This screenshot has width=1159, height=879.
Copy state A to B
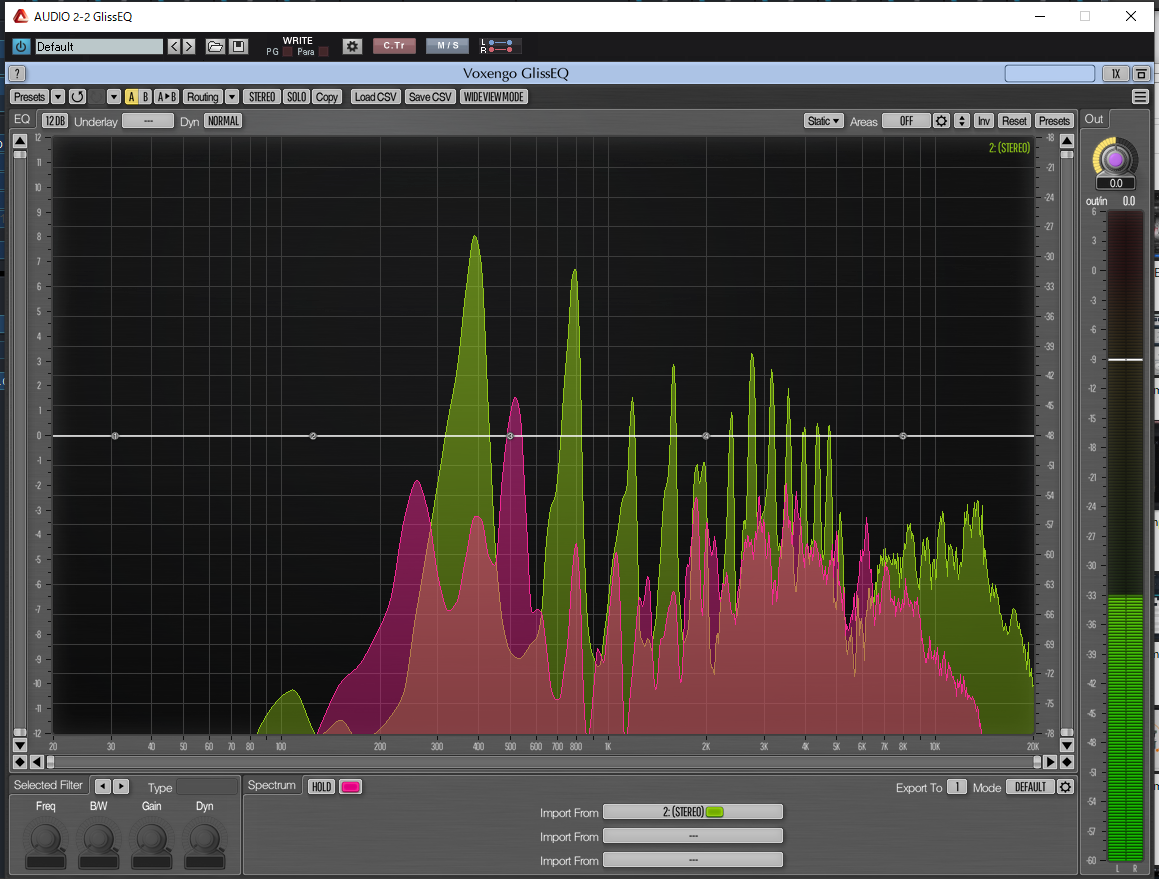tap(167, 97)
